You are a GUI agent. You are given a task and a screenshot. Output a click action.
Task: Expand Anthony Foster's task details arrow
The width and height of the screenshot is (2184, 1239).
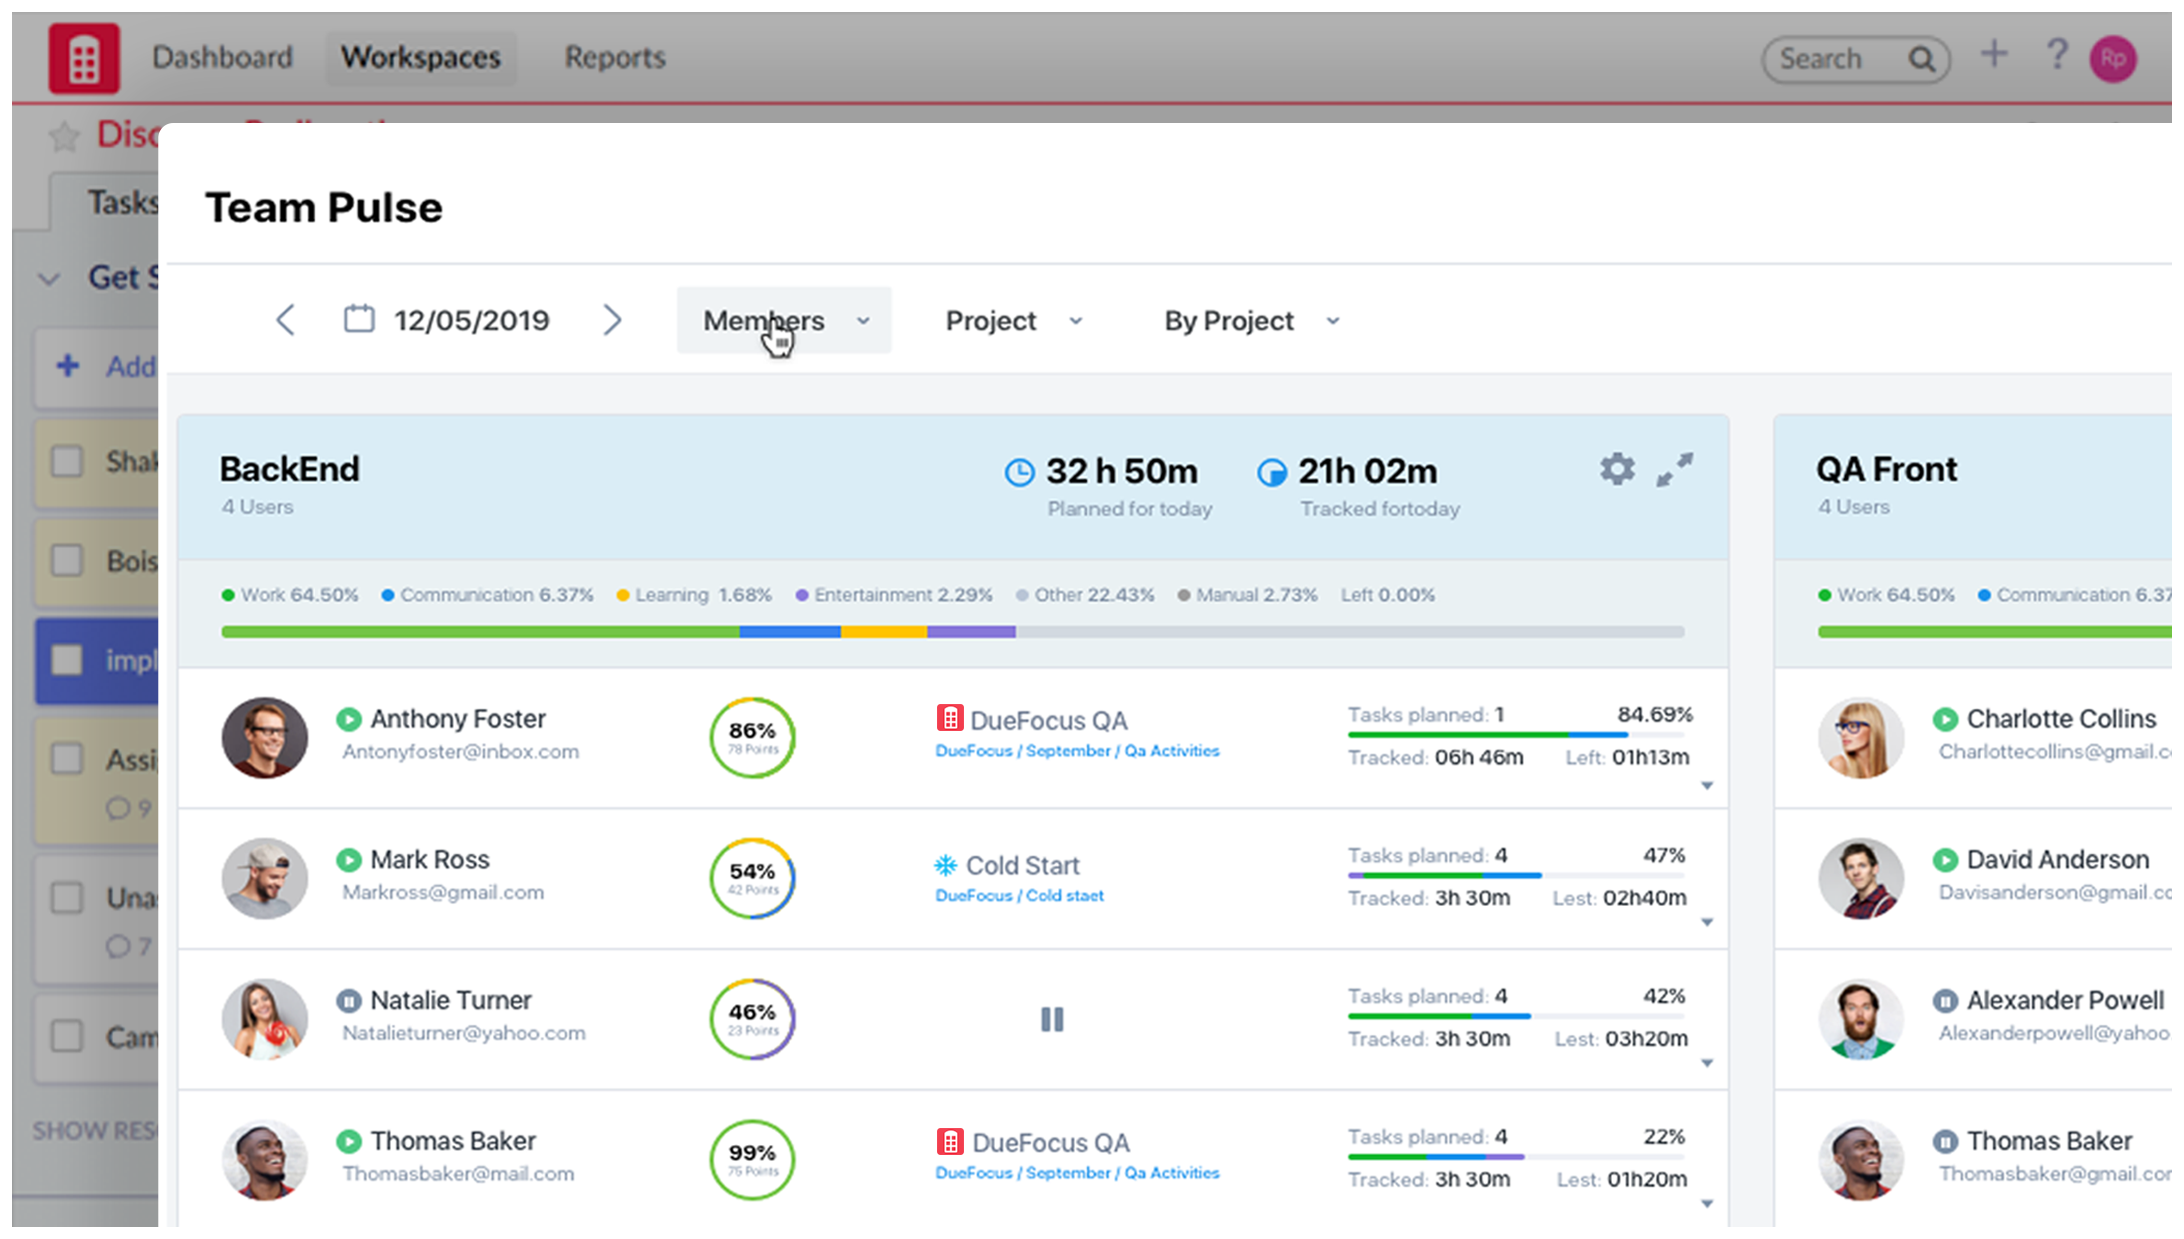(1707, 786)
